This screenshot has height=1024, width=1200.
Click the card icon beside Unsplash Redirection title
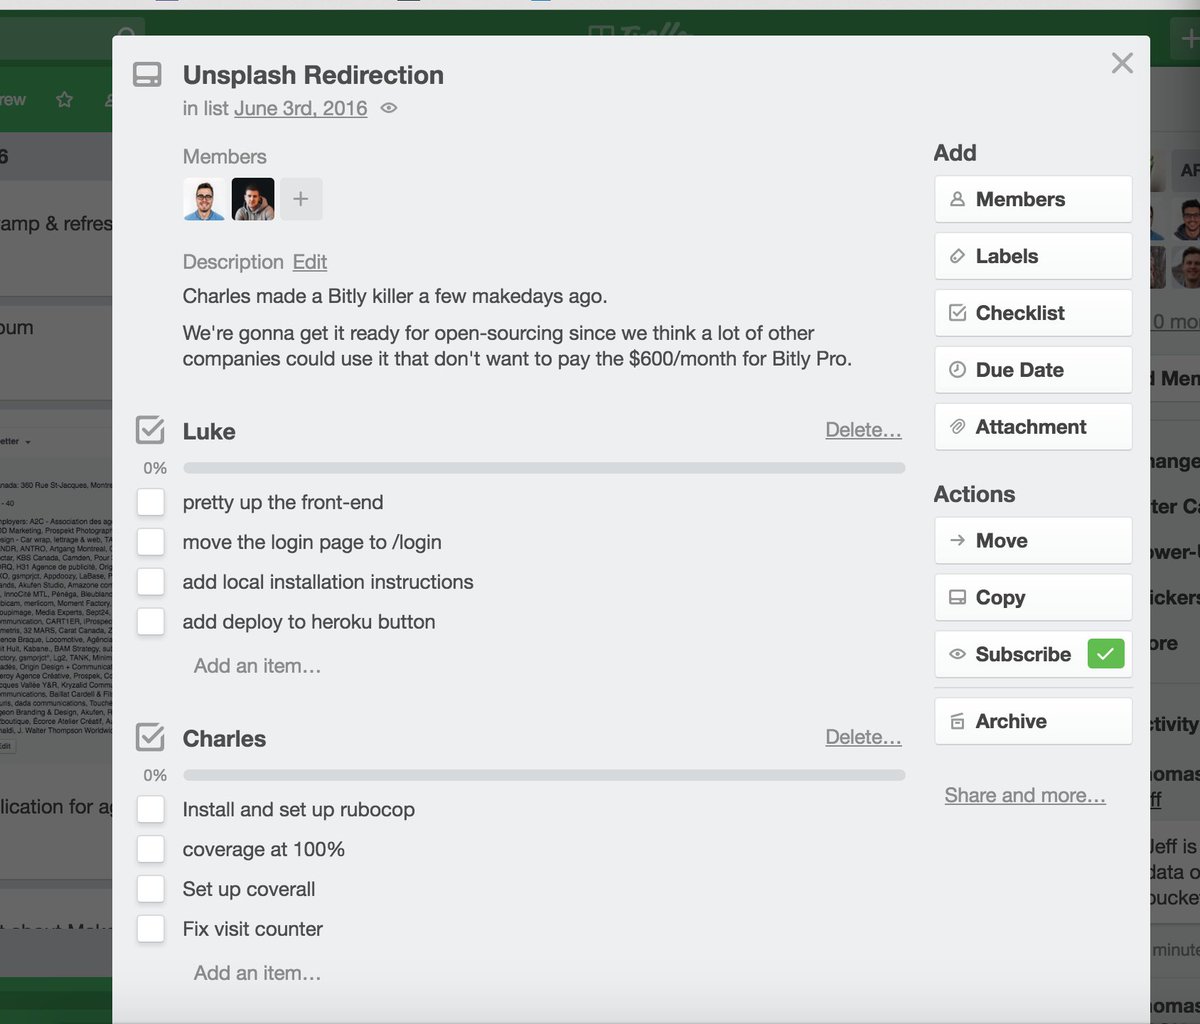tap(147, 75)
